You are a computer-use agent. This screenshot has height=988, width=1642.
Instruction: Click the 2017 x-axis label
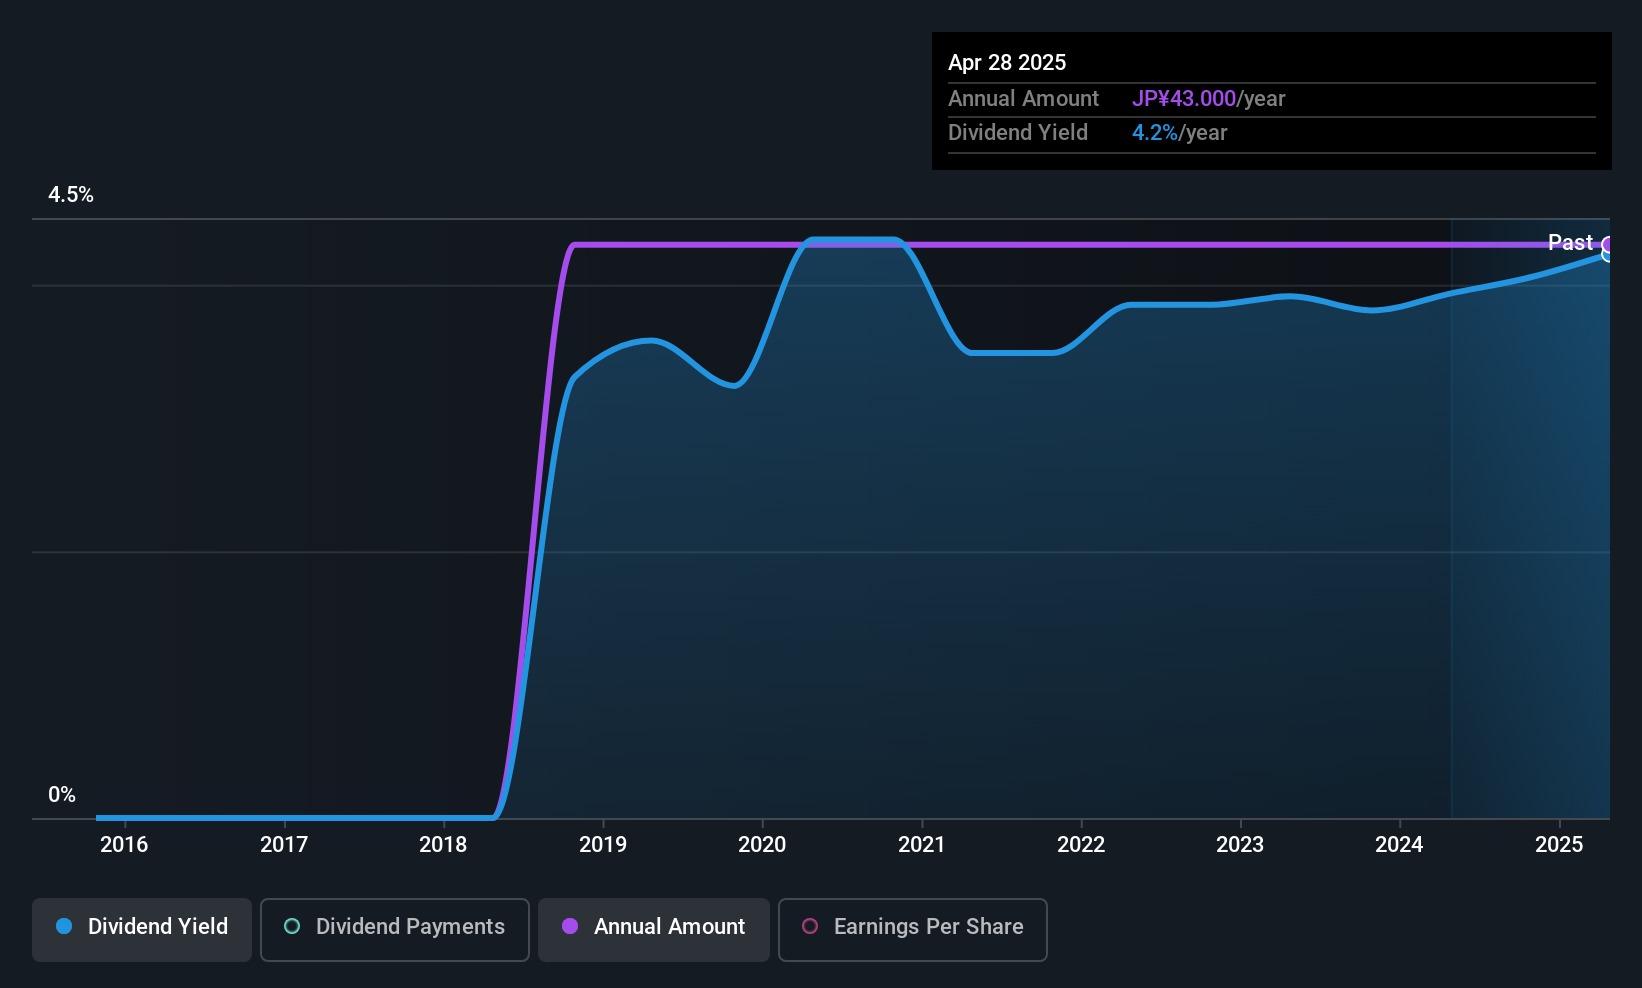tap(284, 844)
